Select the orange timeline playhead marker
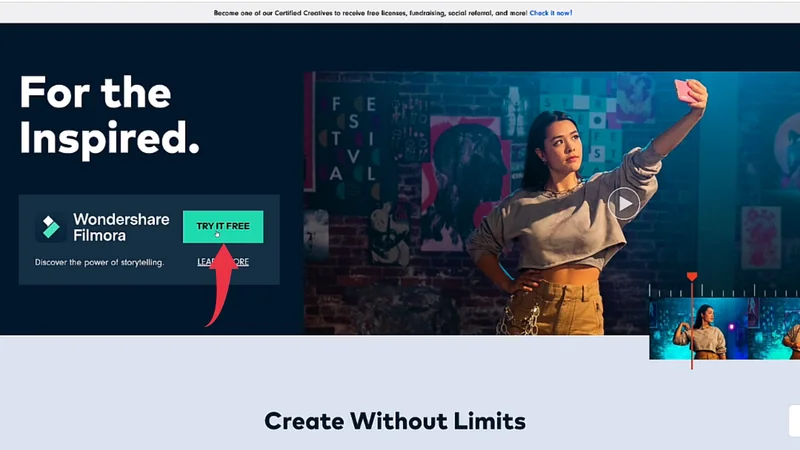Image resolution: width=800 pixels, height=450 pixels. [x=692, y=277]
